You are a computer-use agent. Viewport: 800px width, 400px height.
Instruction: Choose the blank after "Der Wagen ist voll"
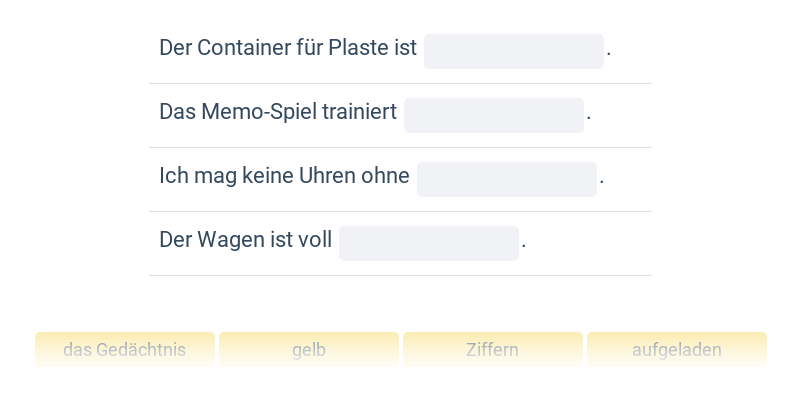coord(429,243)
